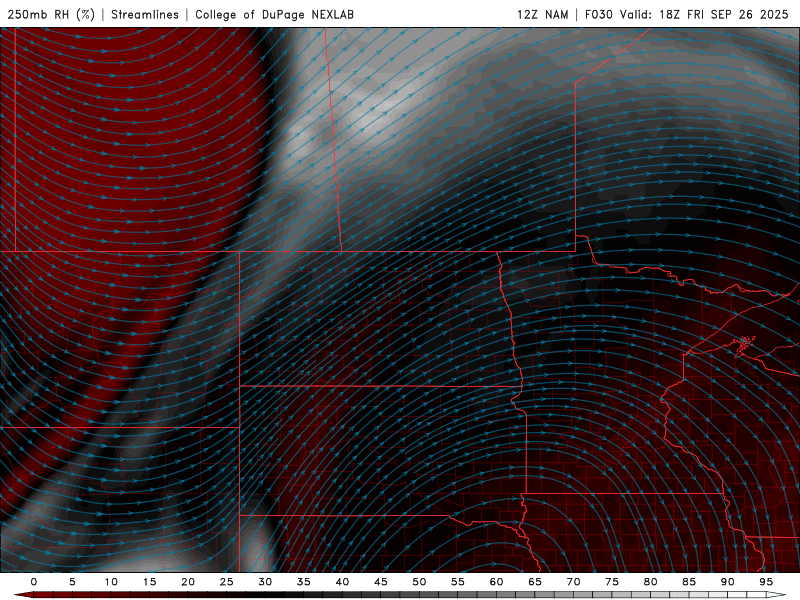Image resolution: width=800 pixels, height=600 pixels.
Task: Select the '12Z NAM' model run label
Action: point(542,14)
